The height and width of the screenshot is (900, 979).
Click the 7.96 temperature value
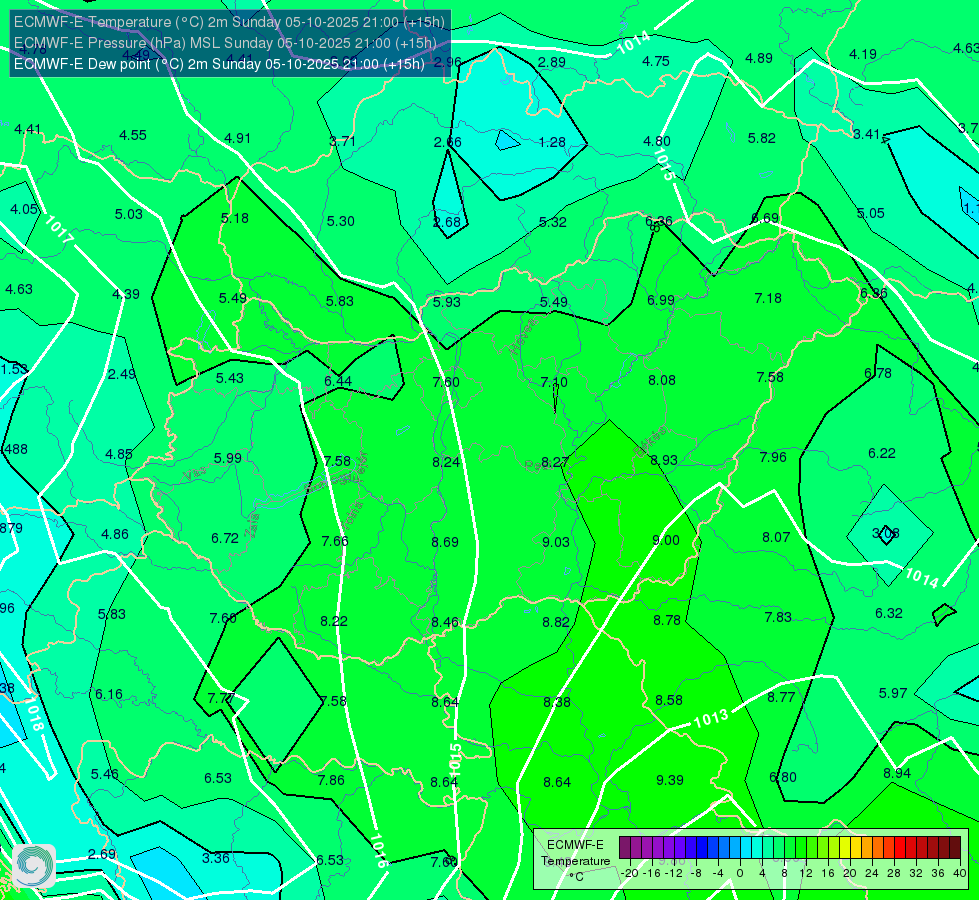773,457
